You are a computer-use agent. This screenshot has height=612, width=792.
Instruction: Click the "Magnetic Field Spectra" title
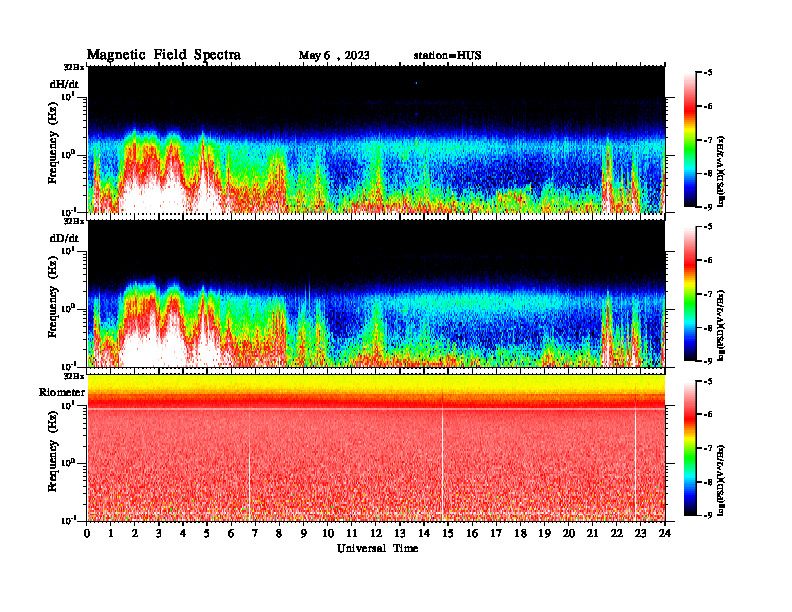pos(164,55)
